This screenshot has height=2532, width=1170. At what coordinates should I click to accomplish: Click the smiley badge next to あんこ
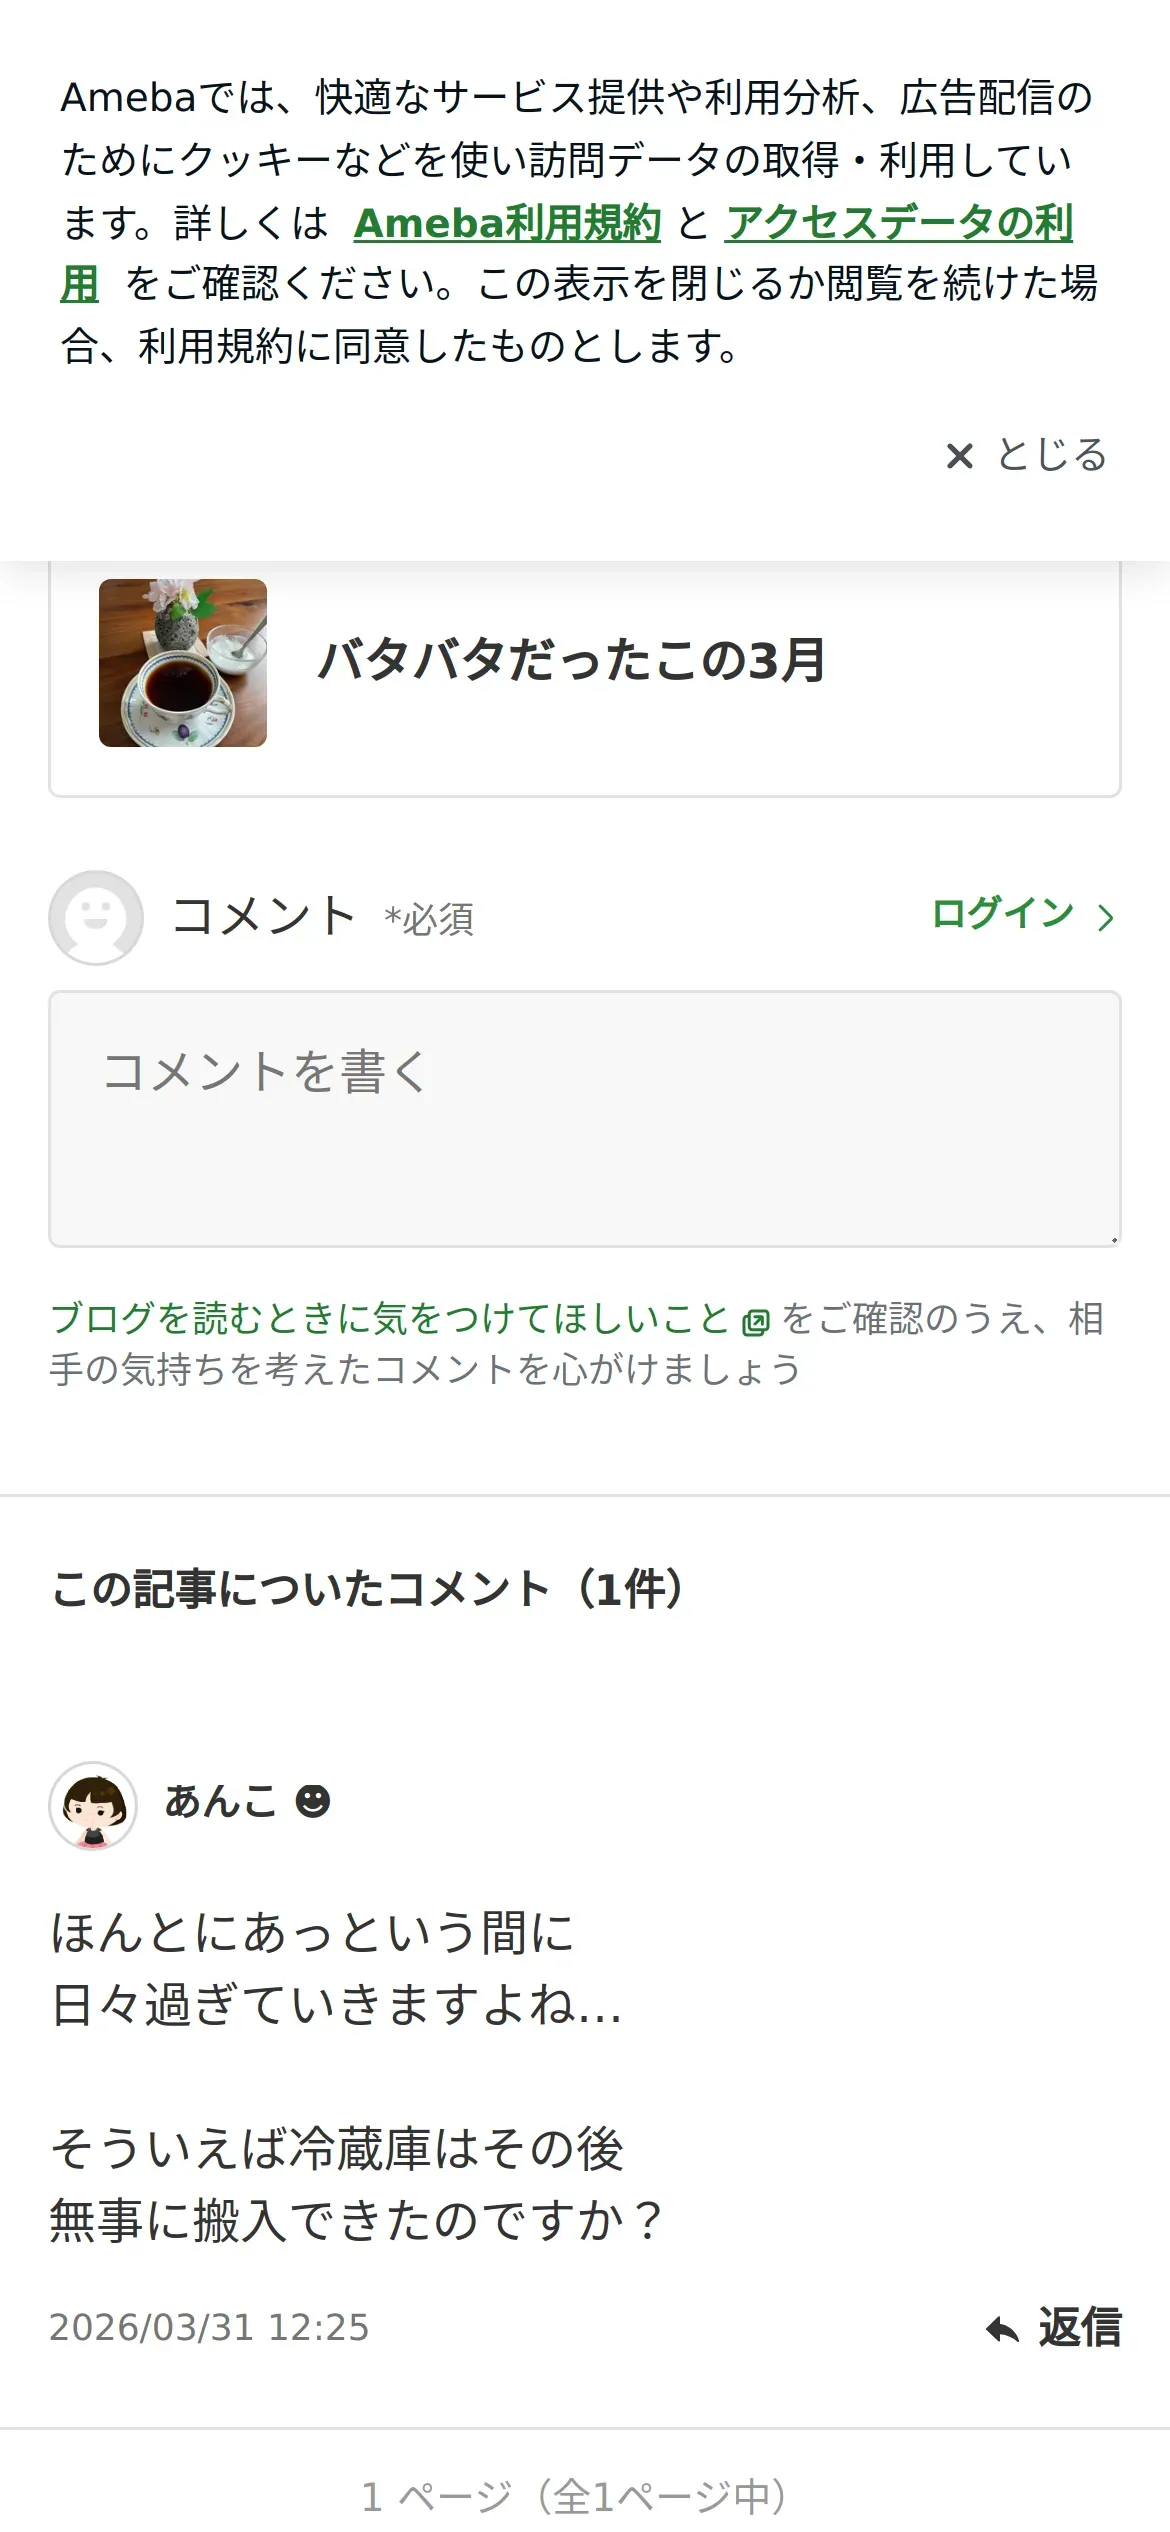pyautogui.click(x=313, y=1801)
